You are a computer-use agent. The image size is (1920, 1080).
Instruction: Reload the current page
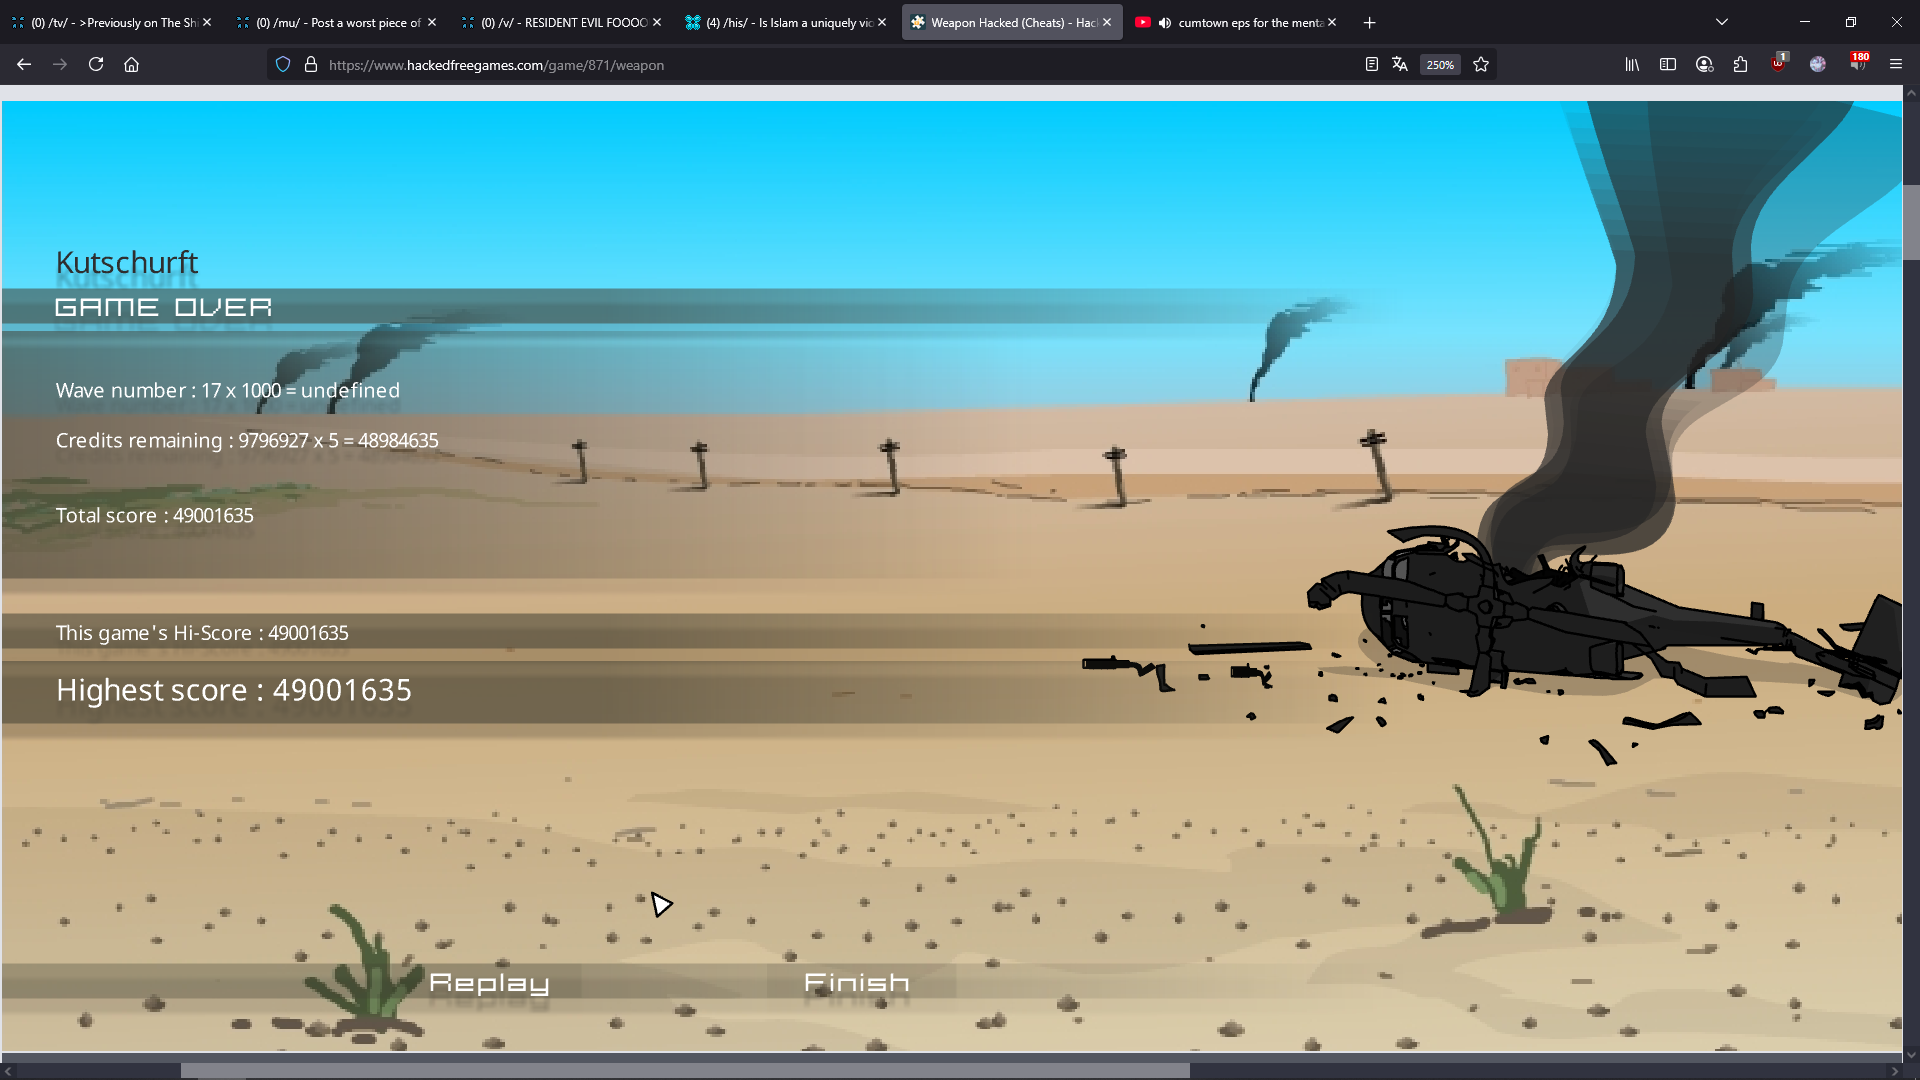96,65
